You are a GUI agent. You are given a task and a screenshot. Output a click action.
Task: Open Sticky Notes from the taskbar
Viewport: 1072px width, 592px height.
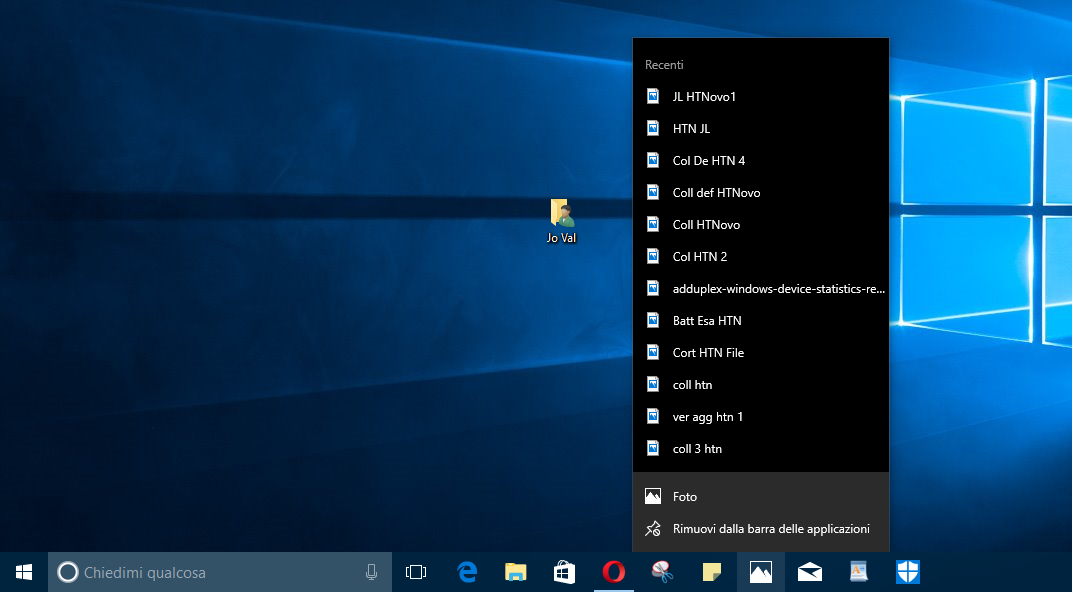pos(710,571)
